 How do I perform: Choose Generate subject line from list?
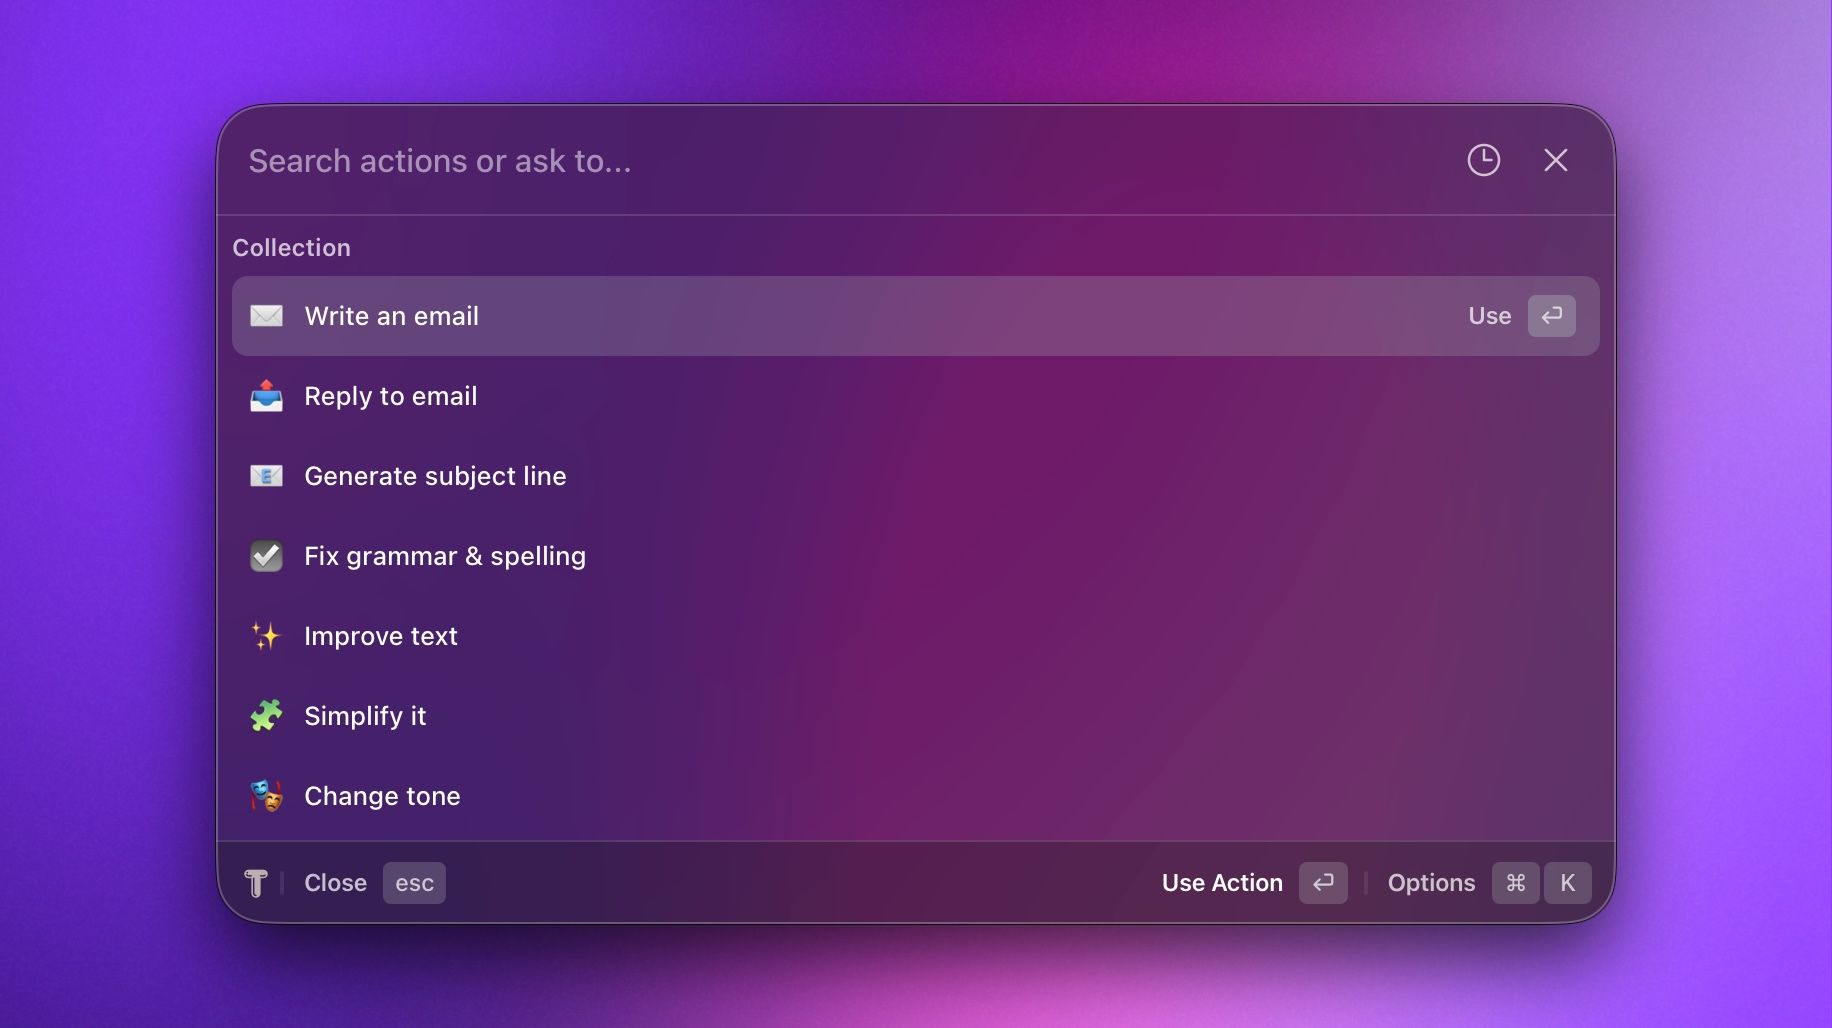click(x=435, y=476)
